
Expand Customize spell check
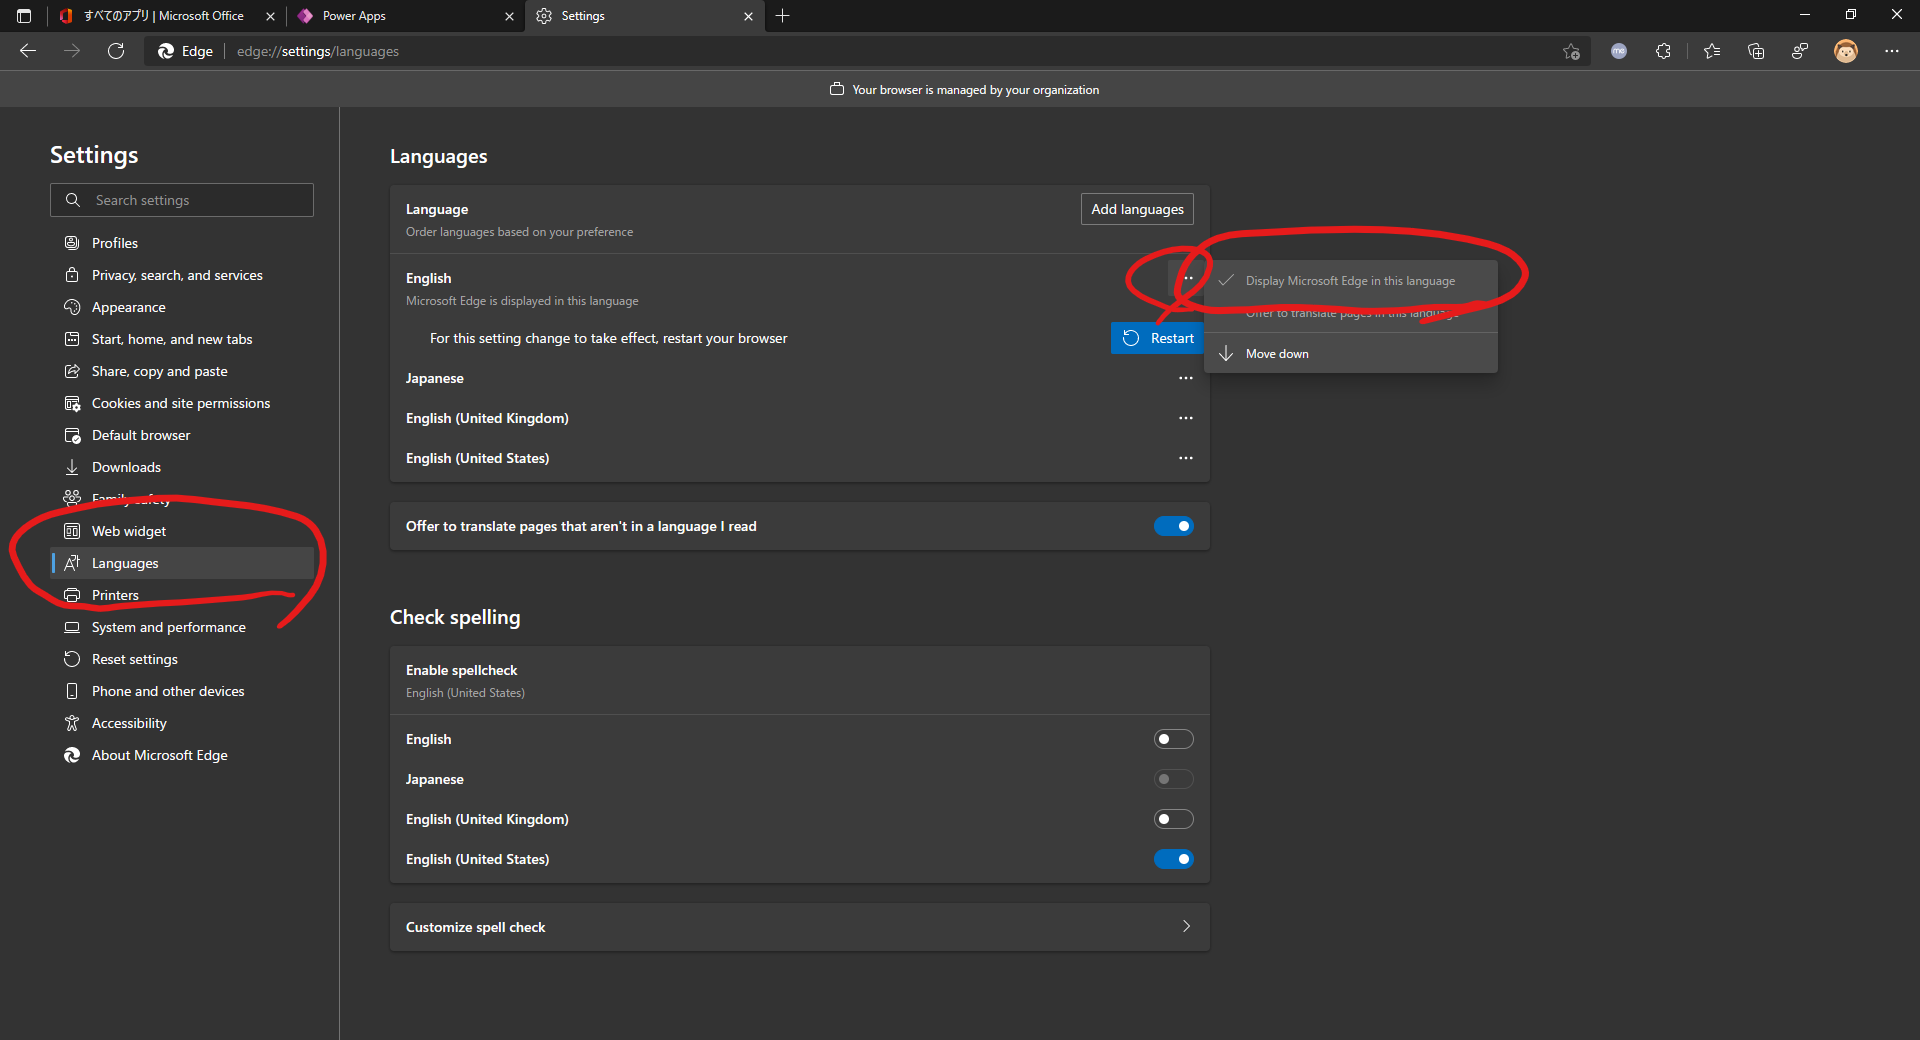pos(800,927)
